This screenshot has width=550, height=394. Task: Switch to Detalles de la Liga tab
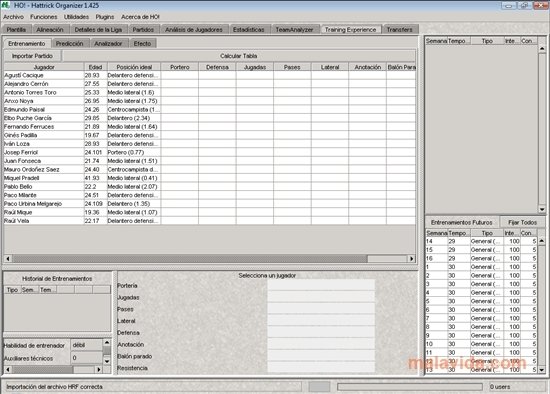click(98, 29)
